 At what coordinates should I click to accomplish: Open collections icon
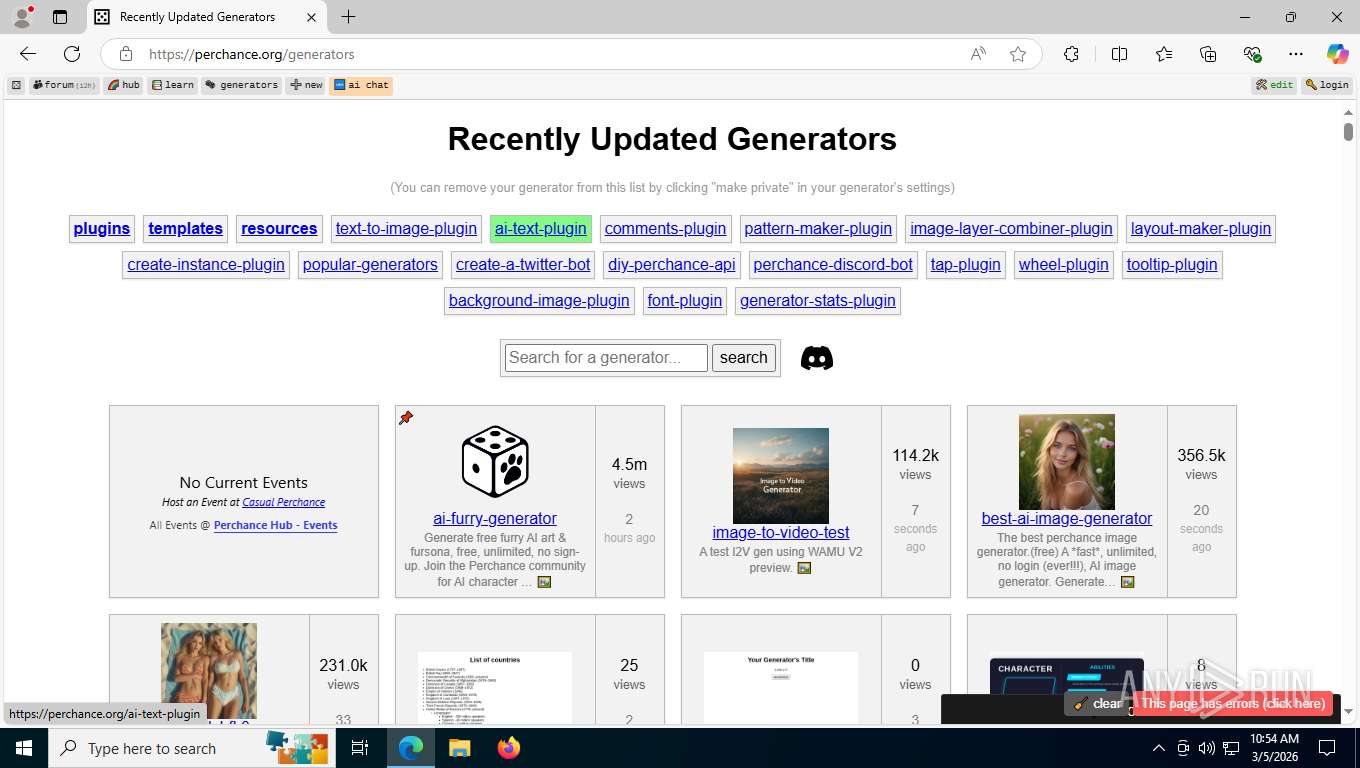pos(1208,54)
